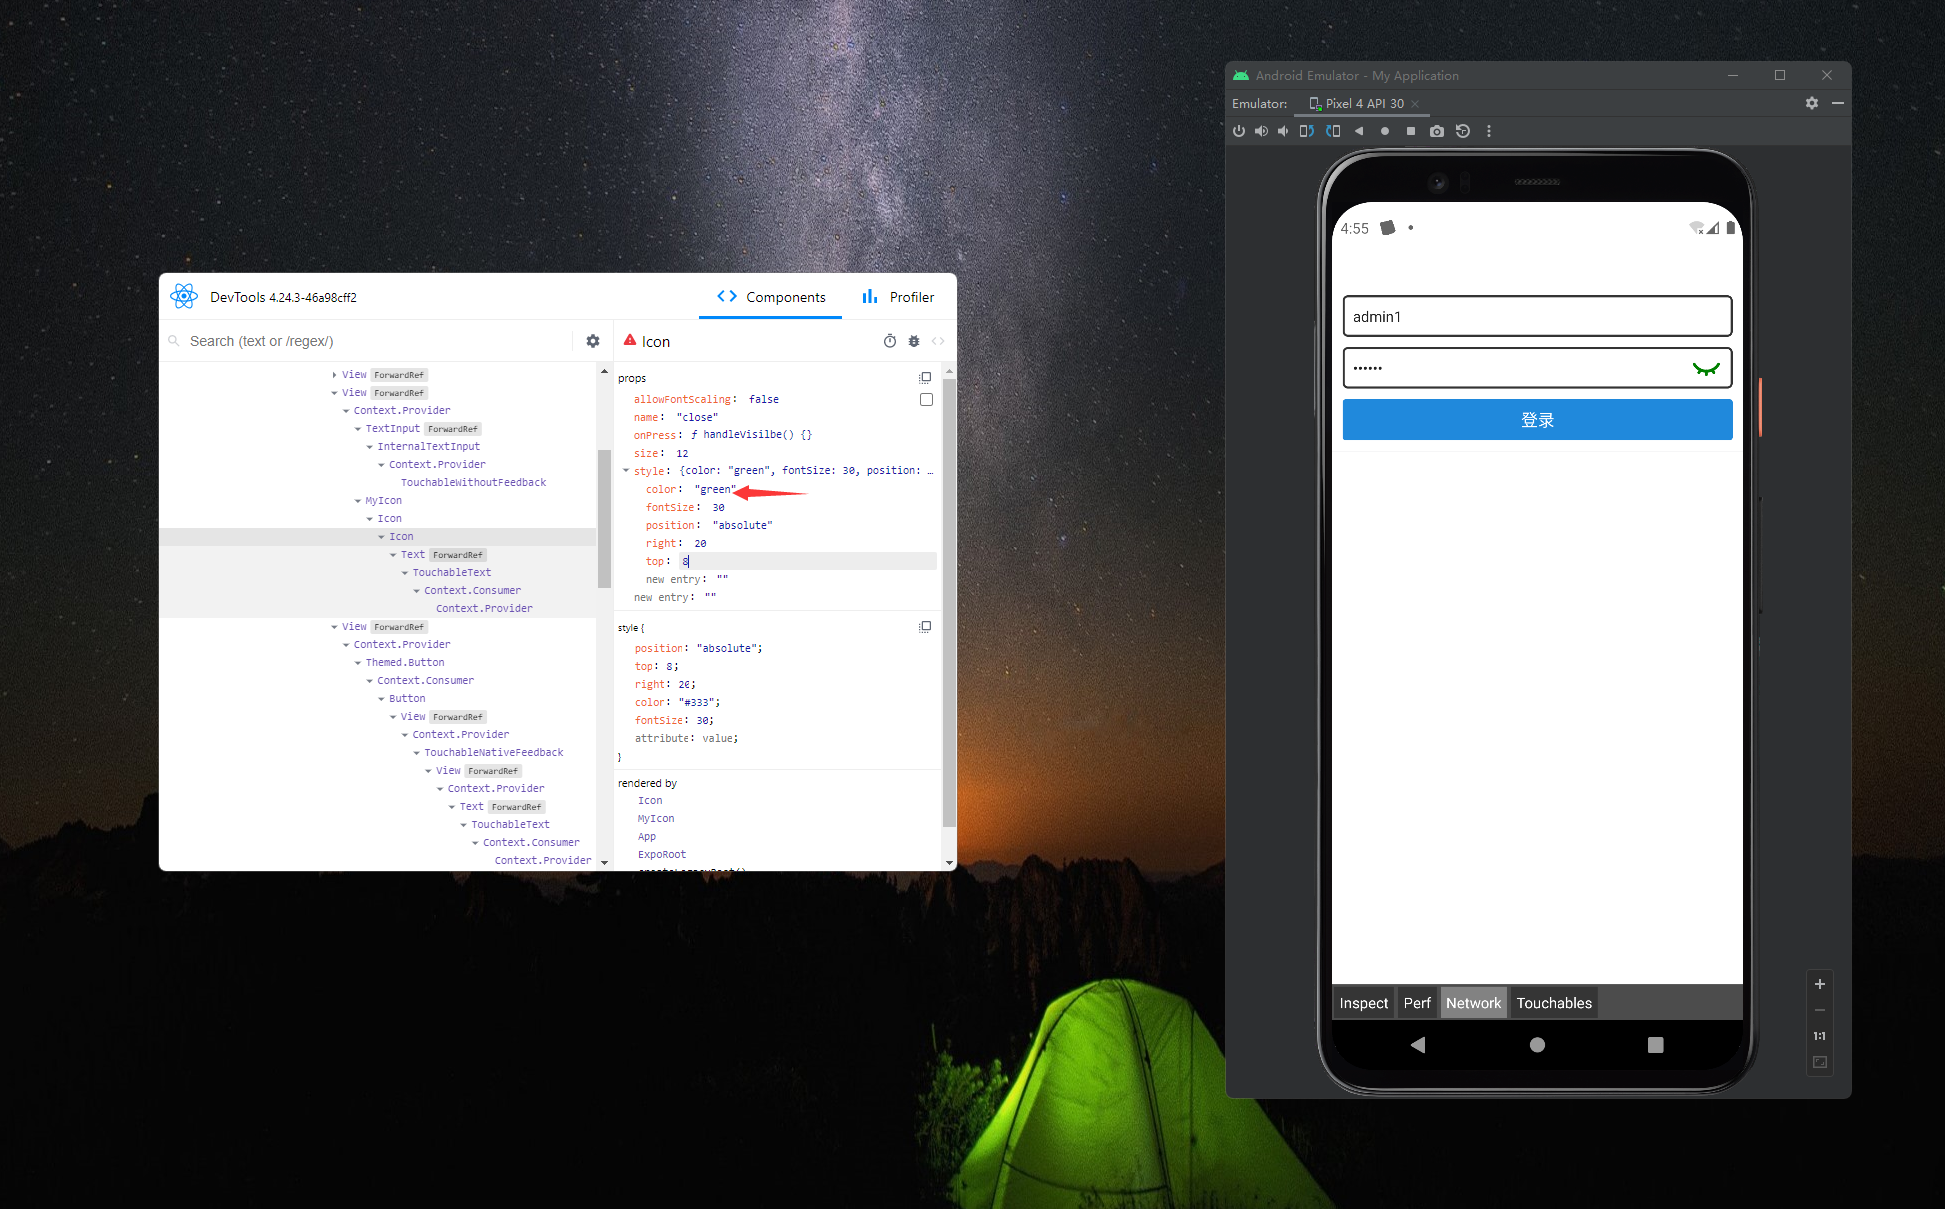The height and width of the screenshot is (1209, 1945).
Task: Click the suspend stopwatch icon in DevTools
Action: (889, 341)
